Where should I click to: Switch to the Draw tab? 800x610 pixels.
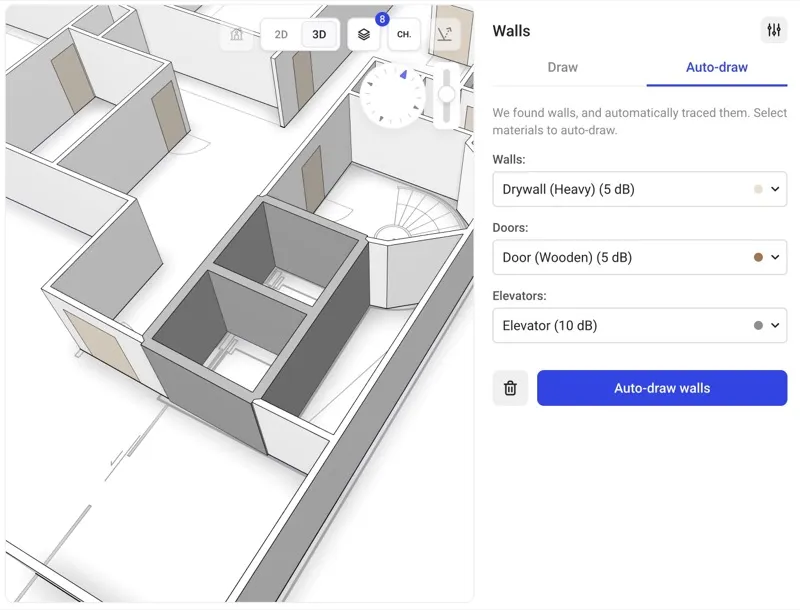tap(562, 67)
